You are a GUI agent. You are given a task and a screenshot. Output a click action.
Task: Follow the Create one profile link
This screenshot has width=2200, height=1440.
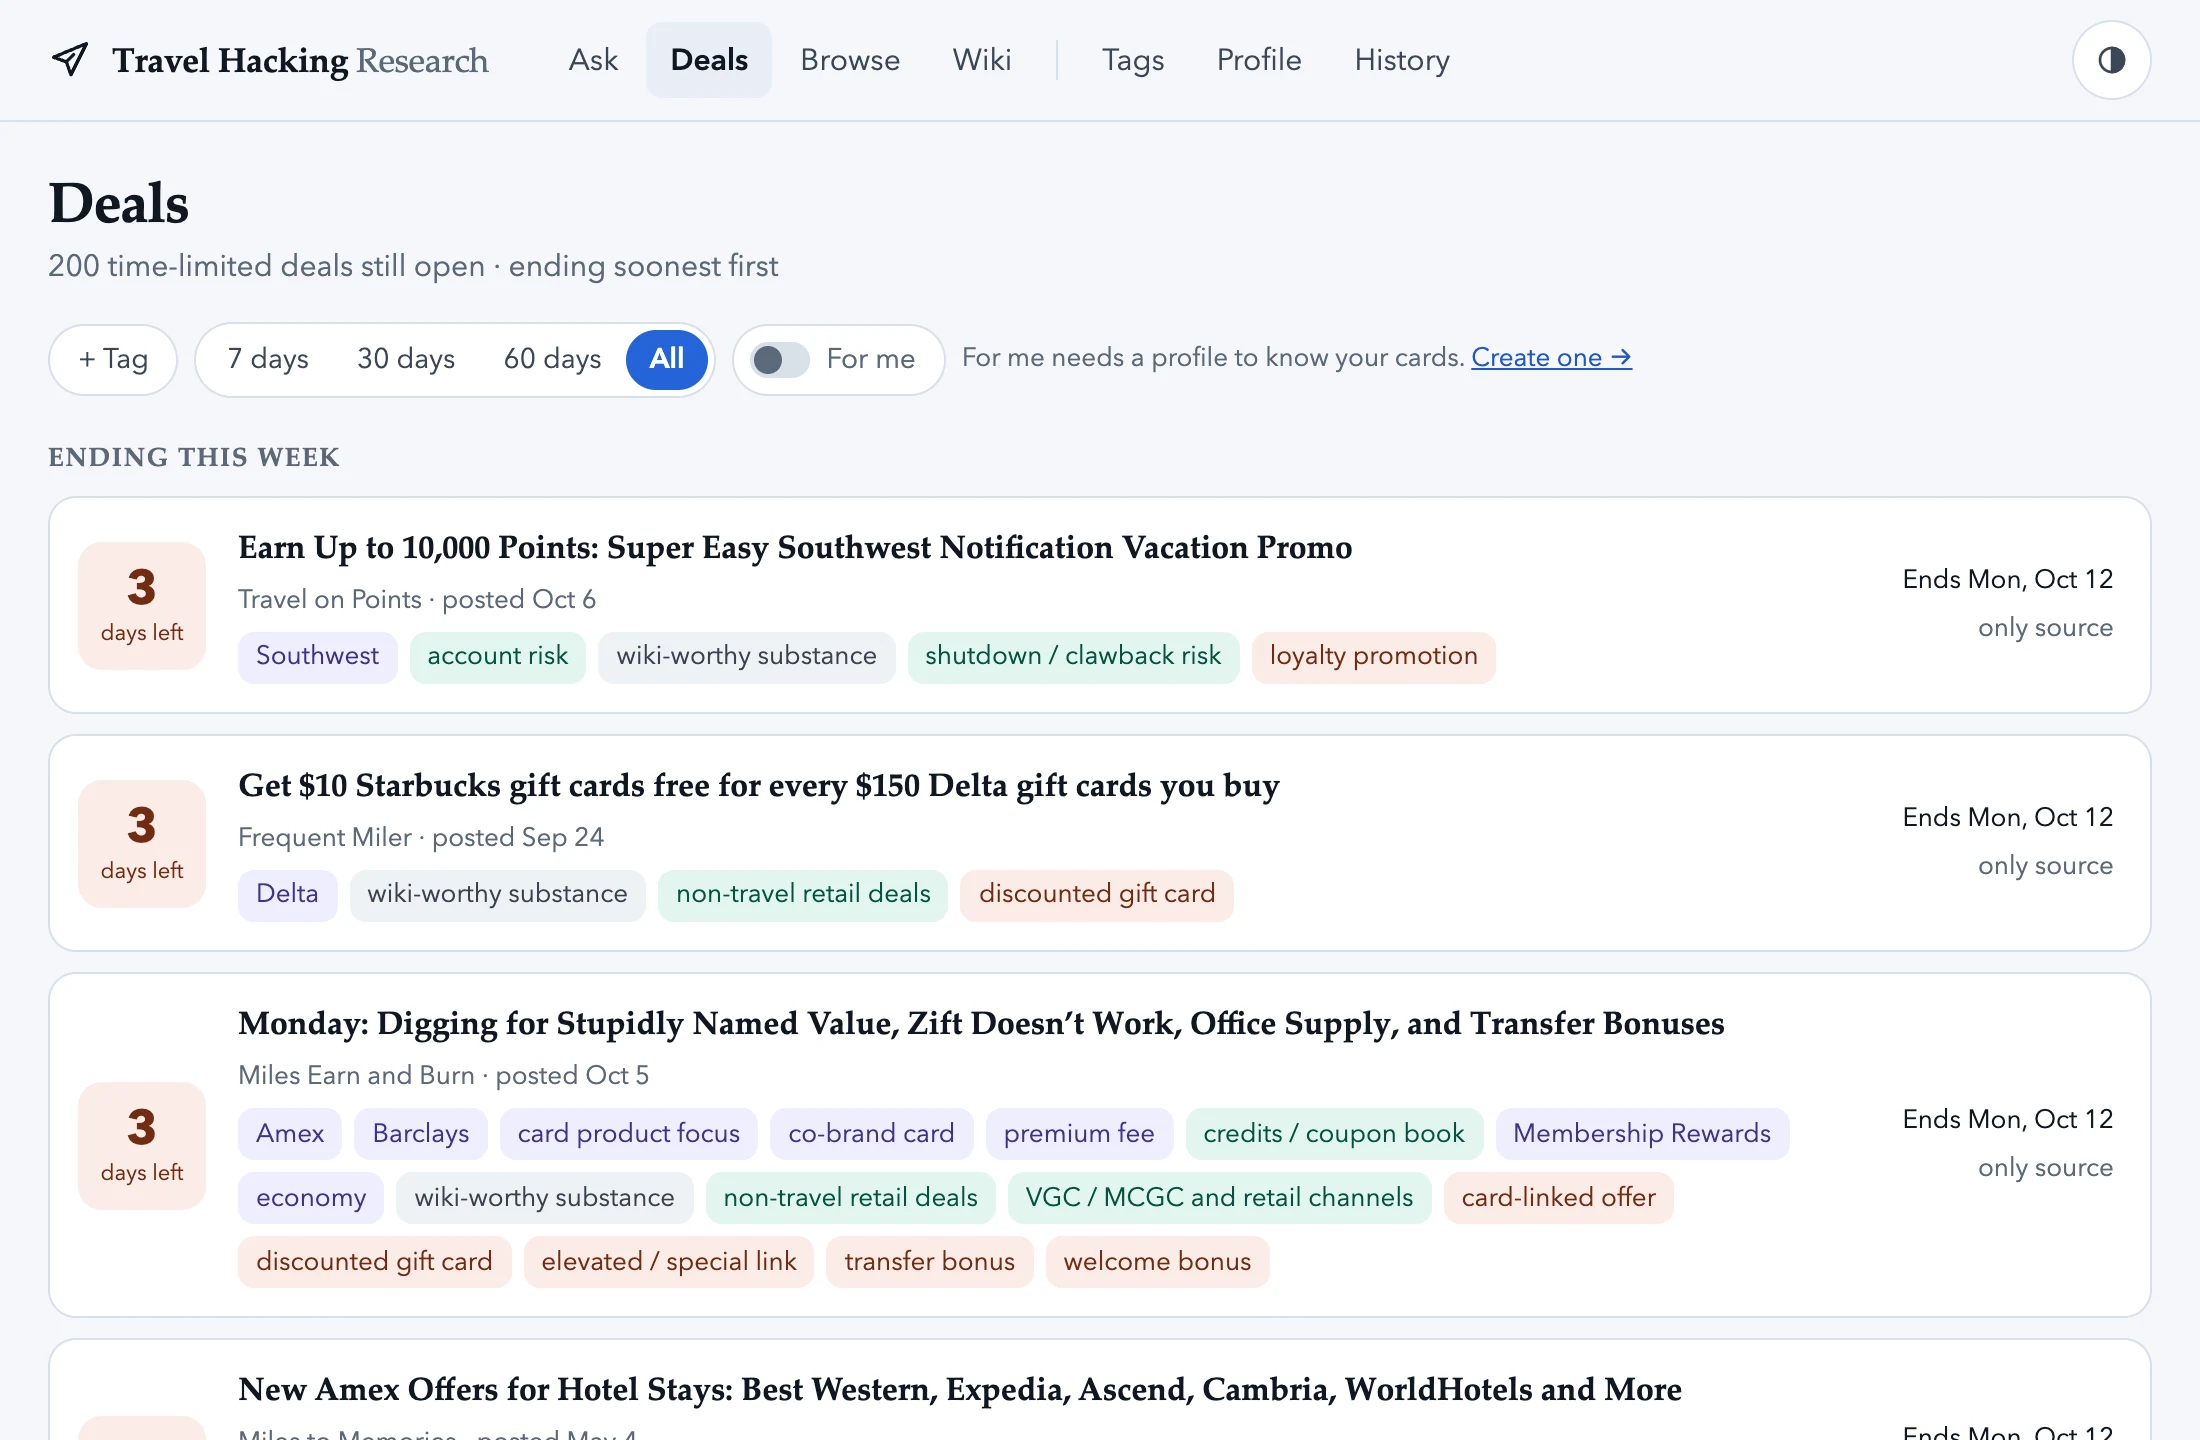tap(1551, 358)
